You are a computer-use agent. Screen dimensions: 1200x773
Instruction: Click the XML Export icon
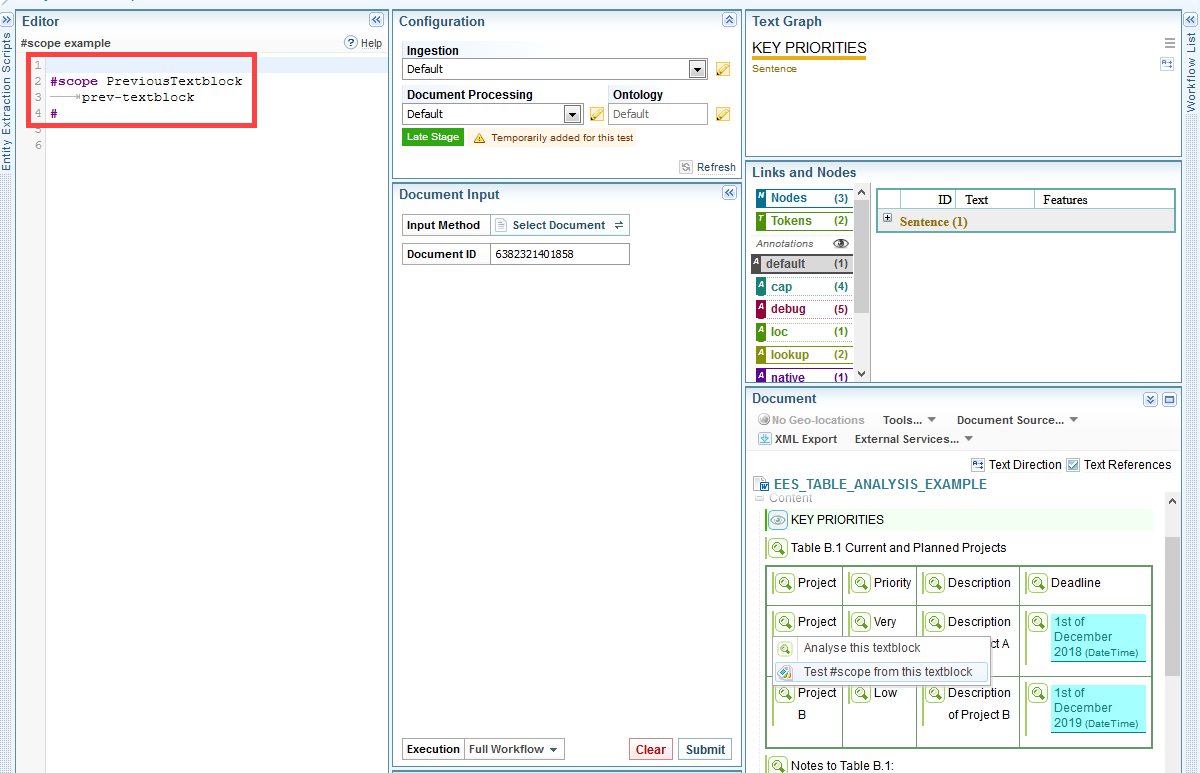[x=764, y=439]
